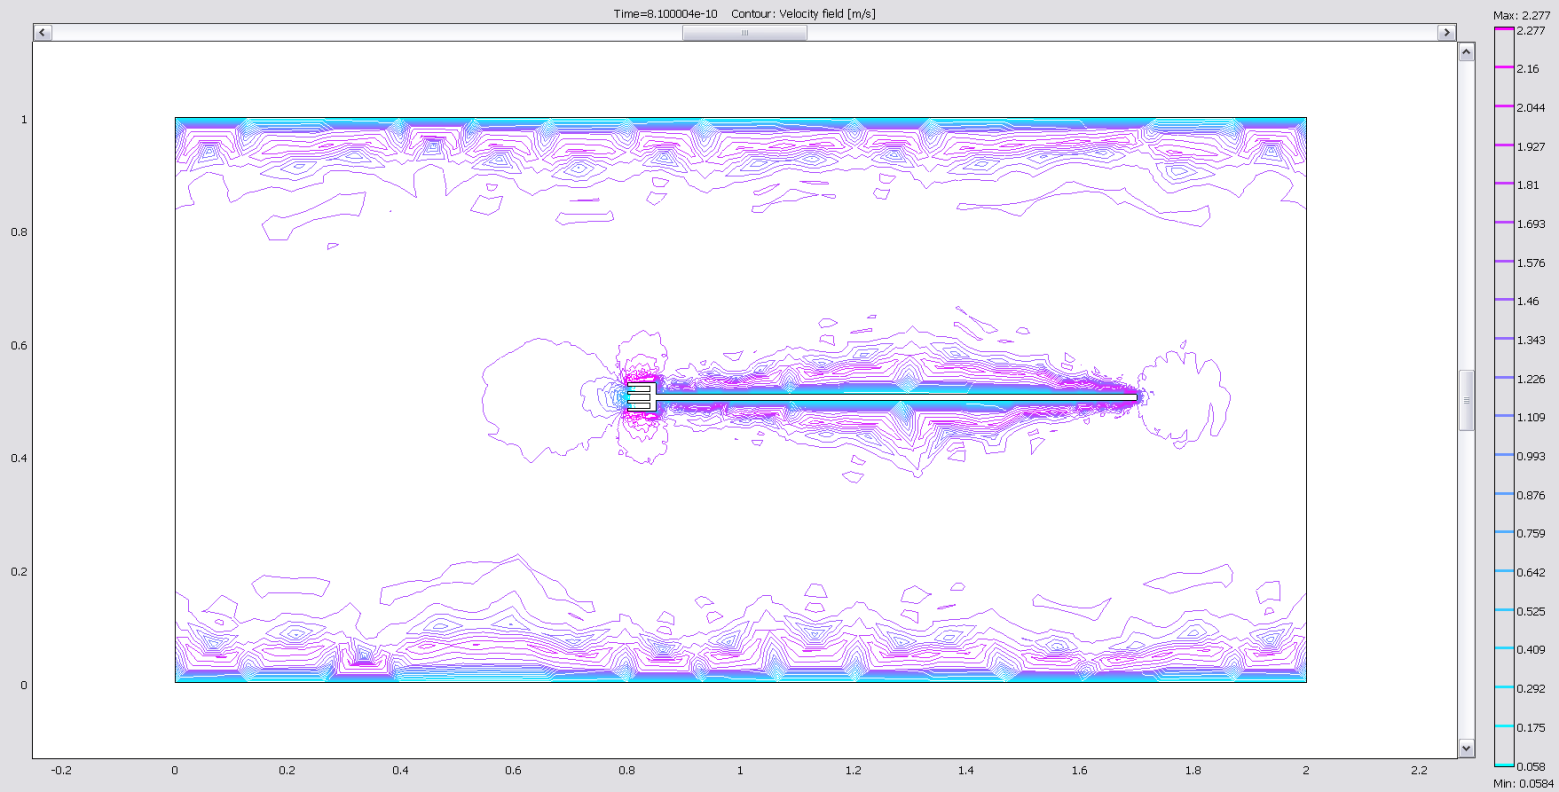Click the 'Max: 2.277' legend label

(x=1521, y=16)
